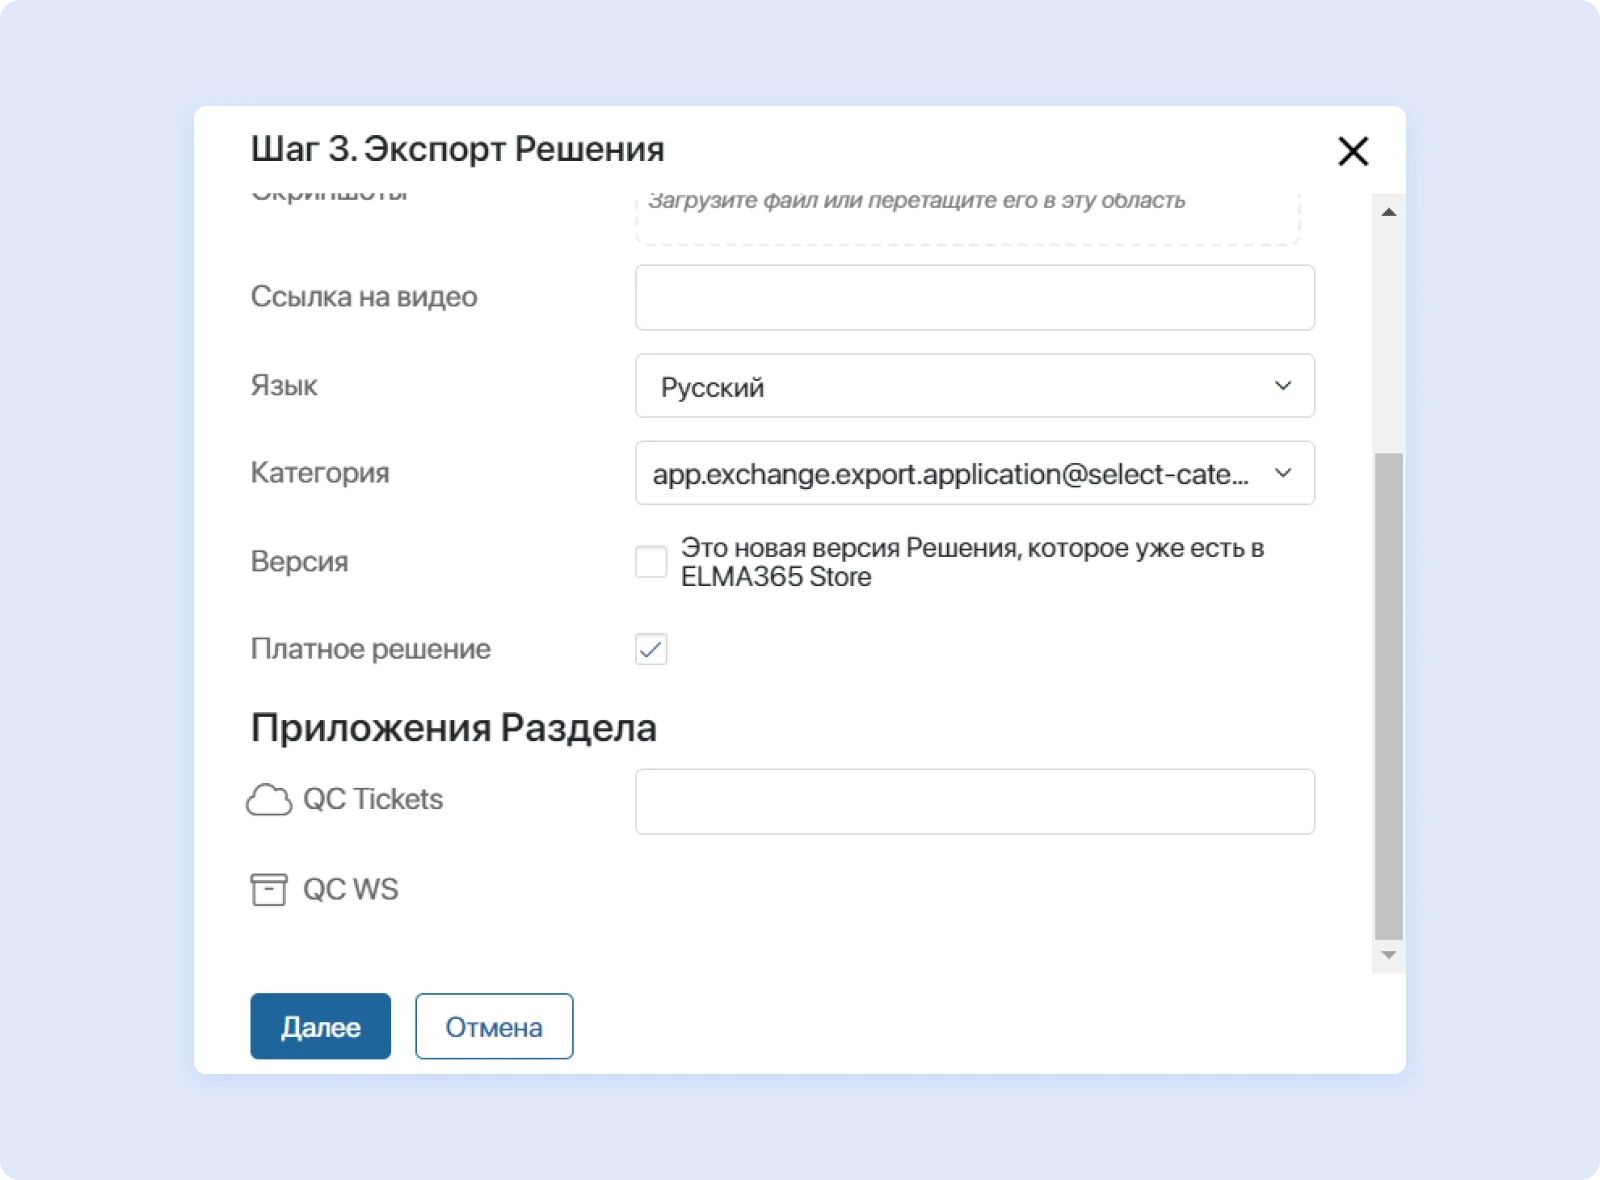1600x1180 pixels.
Task: Close the export dialog with the X icon
Action: point(1352,152)
